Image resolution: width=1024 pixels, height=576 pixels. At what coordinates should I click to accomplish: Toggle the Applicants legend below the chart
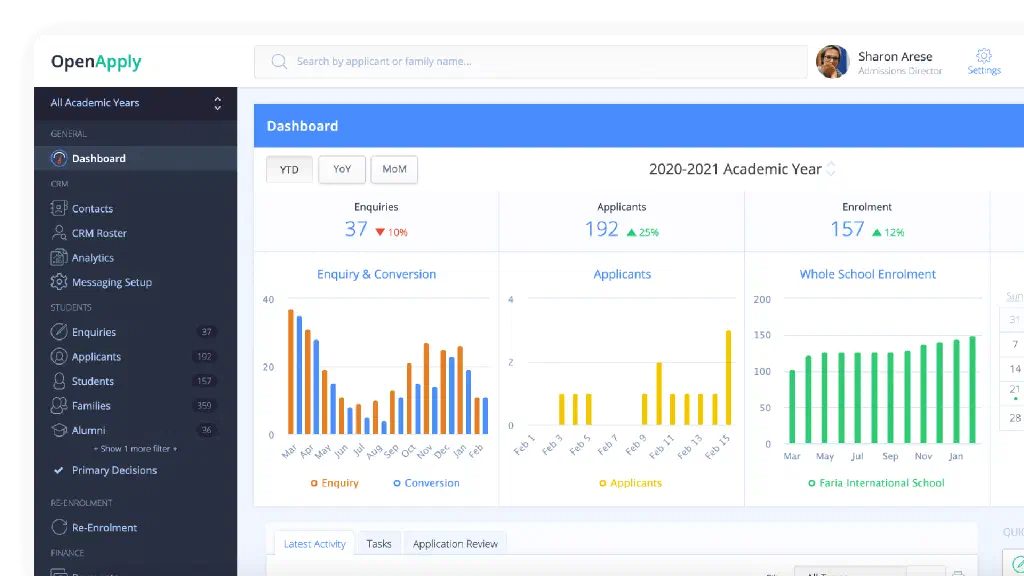[x=630, y=483]
